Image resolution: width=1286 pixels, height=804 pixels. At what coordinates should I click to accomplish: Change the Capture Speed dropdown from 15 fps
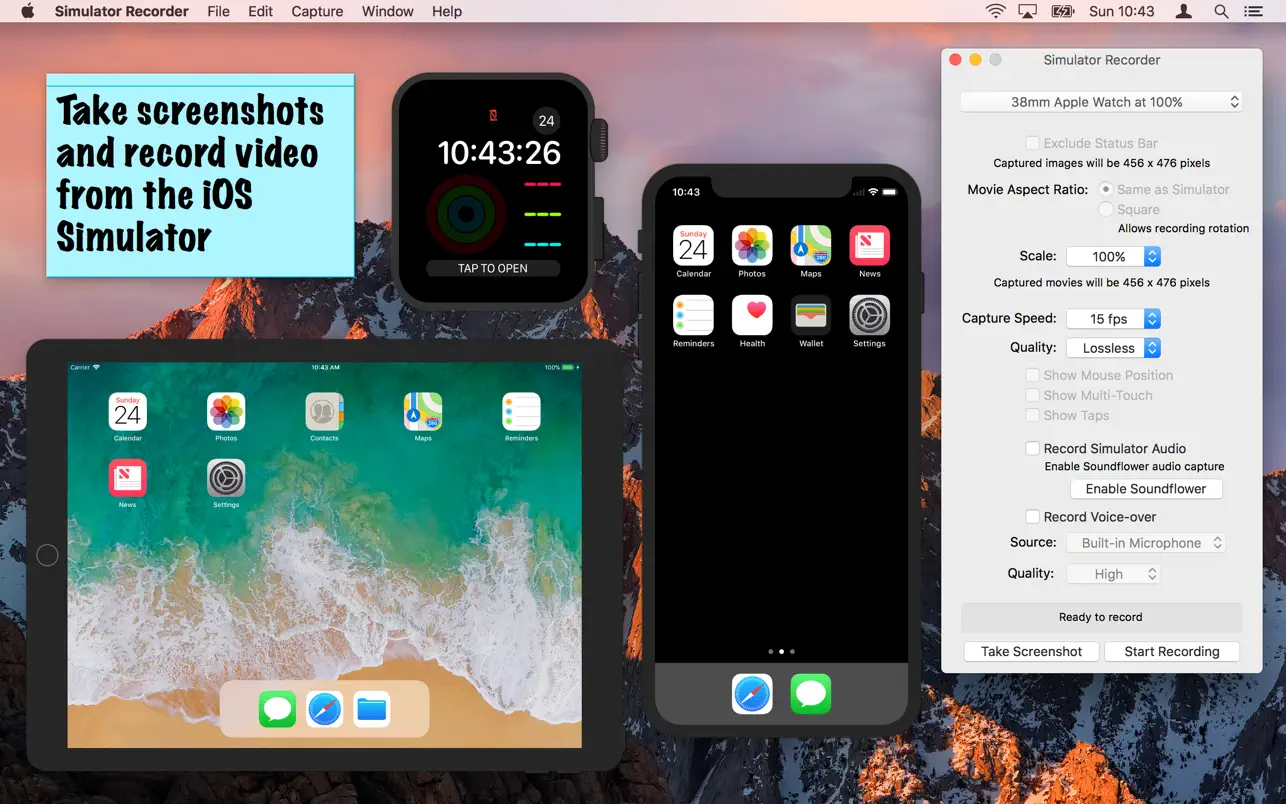1113,318
